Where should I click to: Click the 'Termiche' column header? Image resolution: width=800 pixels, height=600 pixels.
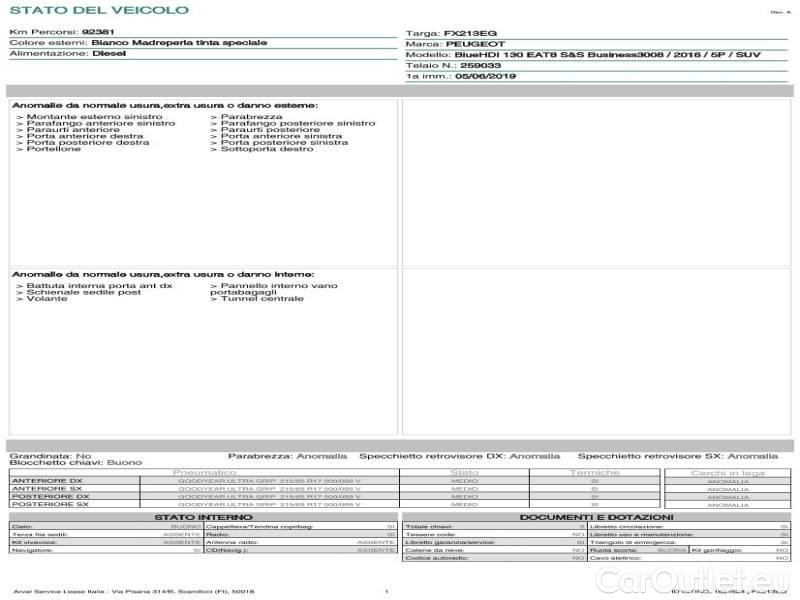tap(595, 473)
